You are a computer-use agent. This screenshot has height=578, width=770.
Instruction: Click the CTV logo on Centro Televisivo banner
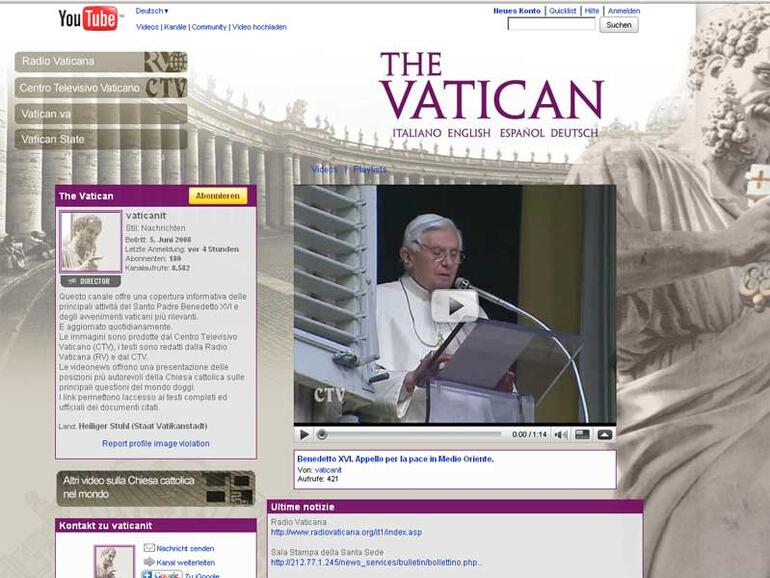tap(166, 88)
